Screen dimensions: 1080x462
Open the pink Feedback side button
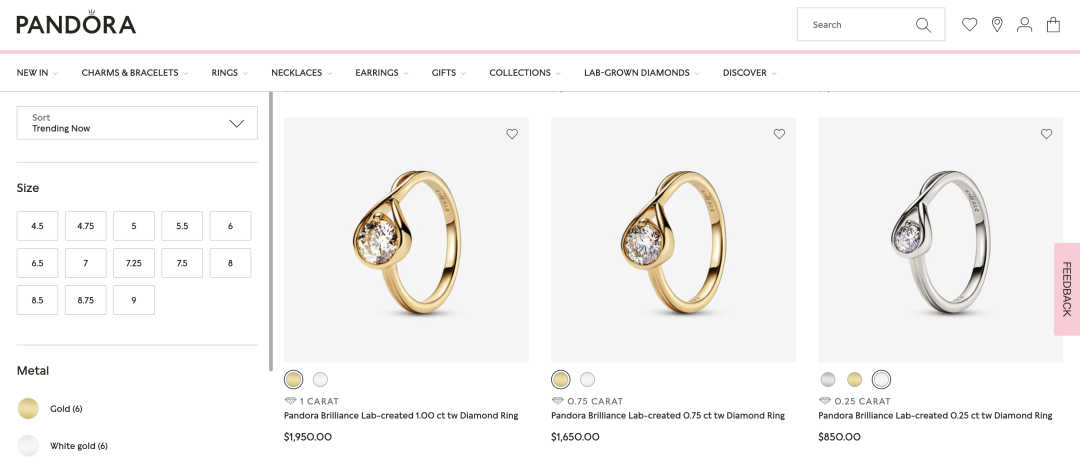coord(1066,289)
